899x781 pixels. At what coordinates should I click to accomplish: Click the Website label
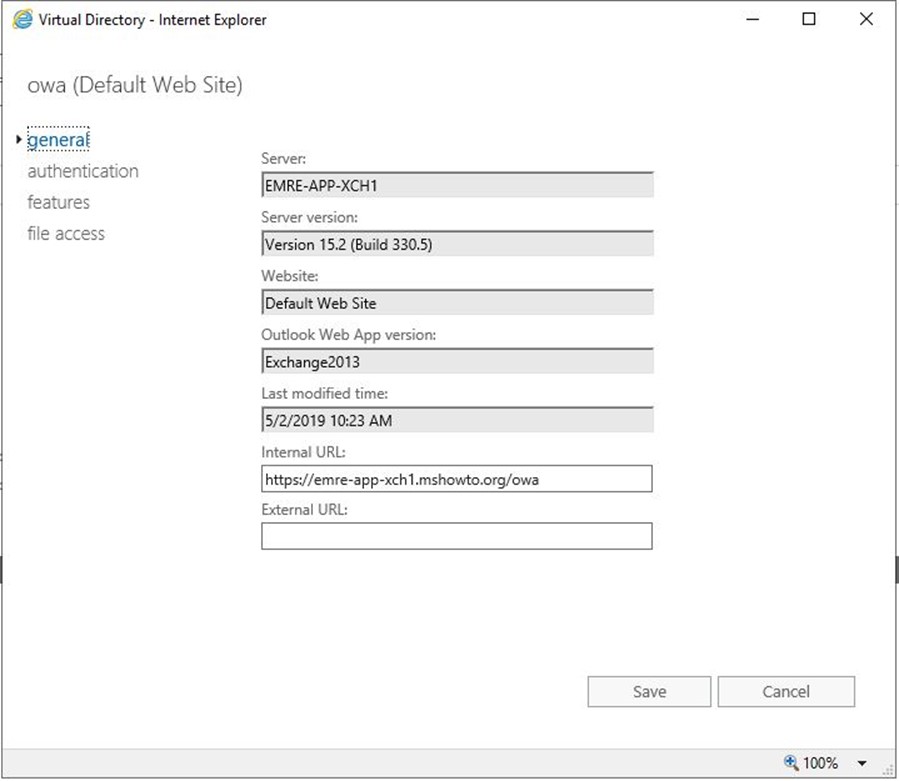[x=290, y=276]
